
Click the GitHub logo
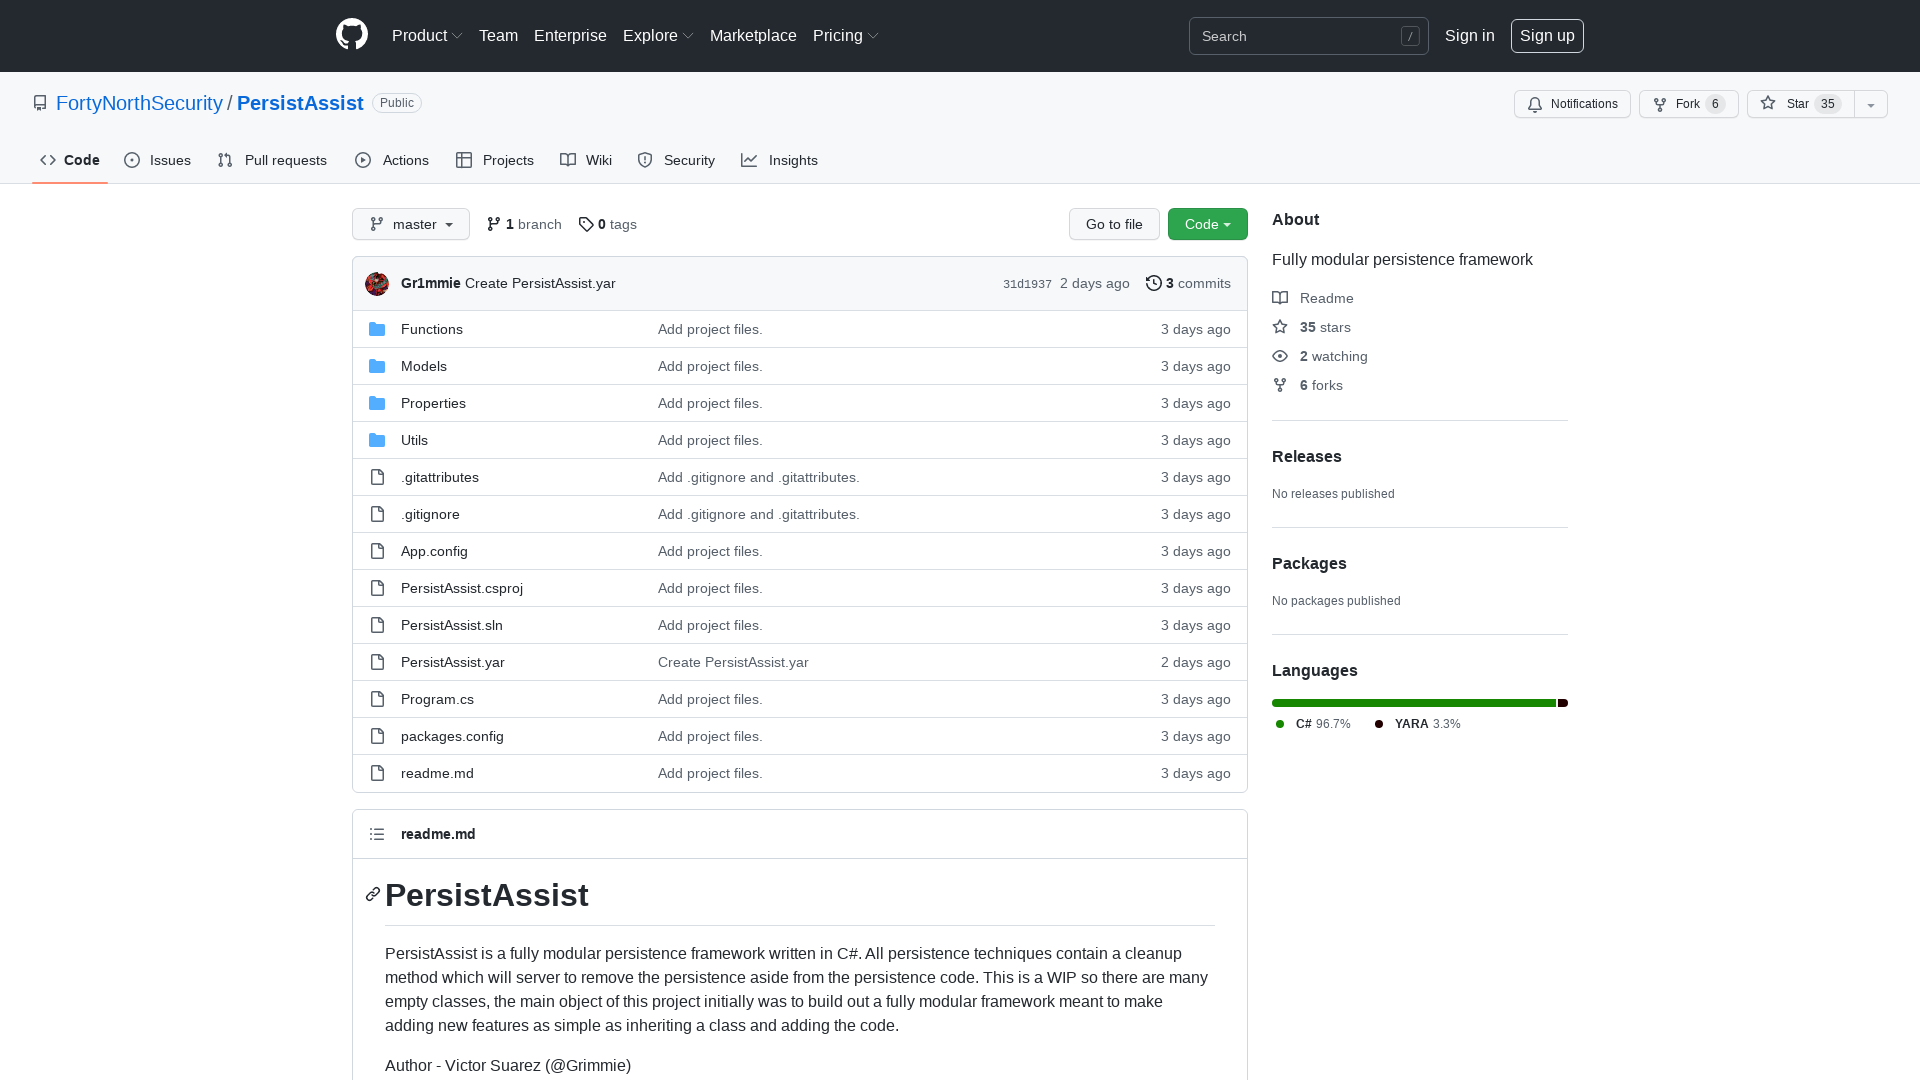point(351,35)
